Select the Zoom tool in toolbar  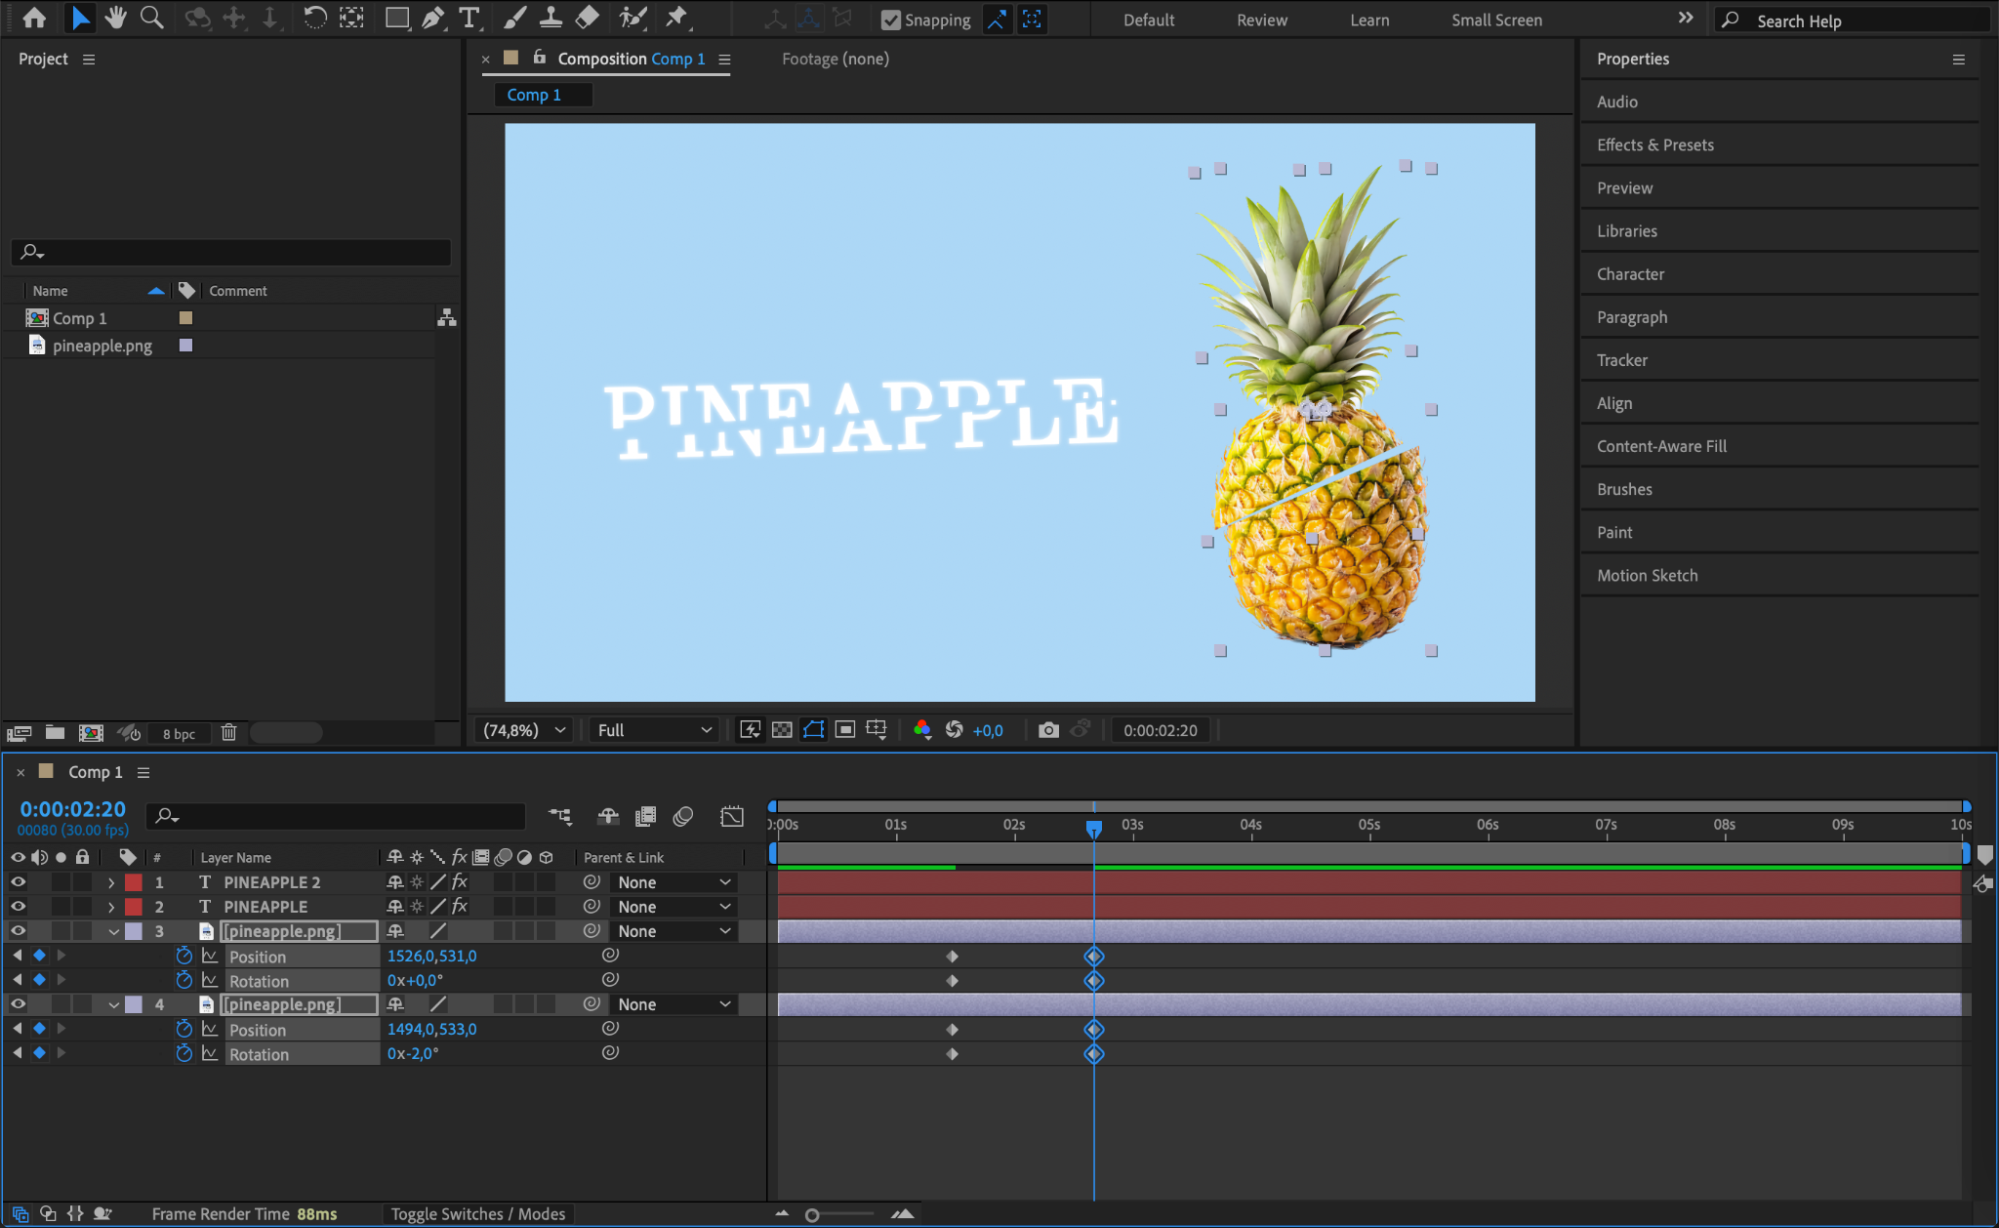[x=151, y=17]
